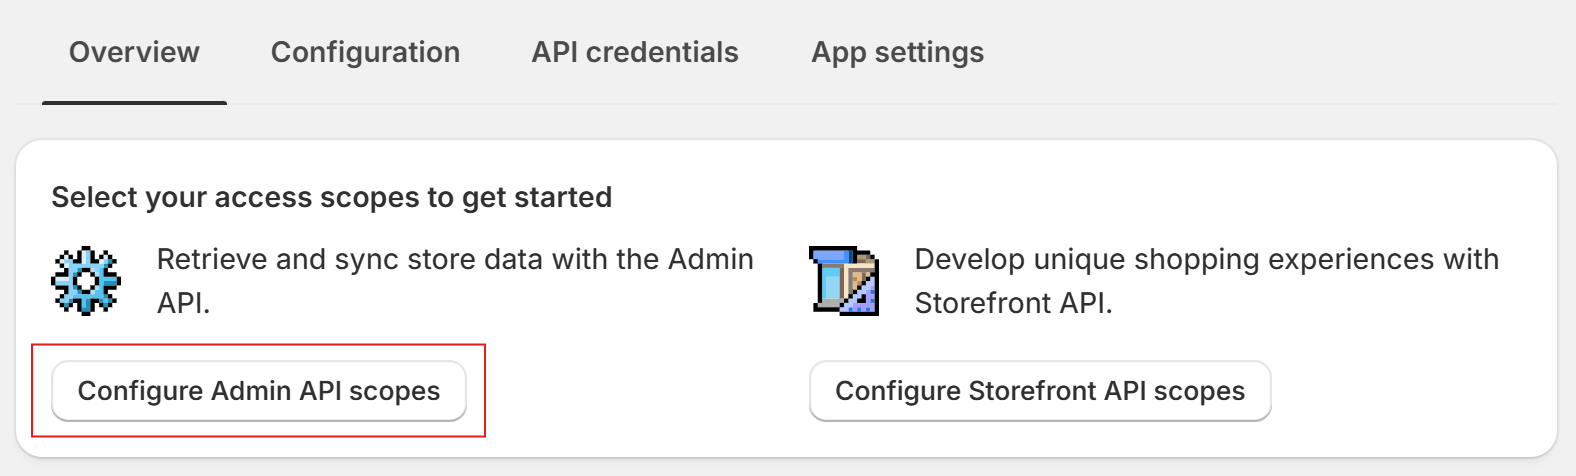1576x476 pixels.
Task: Open Storefront API scope configuration
Action: (x=1040, y=391)
